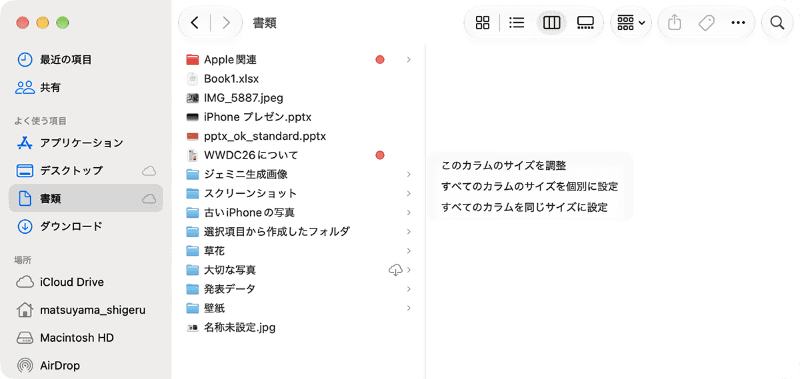The width and height of the screenshot is (800, 379).
Task: Open matsuyama_shigeru home folder
Action: [x=86, y=310]
